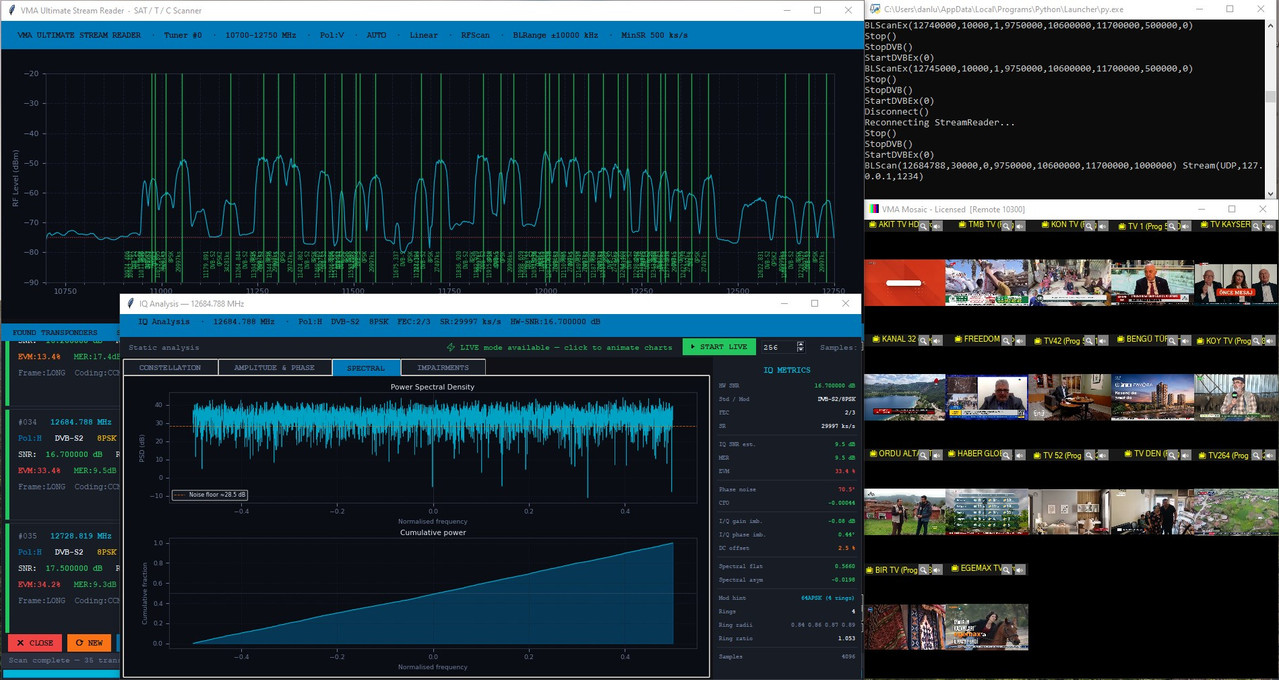
Task: Select the KOY TV video thumbnail
Action: 1236,397
